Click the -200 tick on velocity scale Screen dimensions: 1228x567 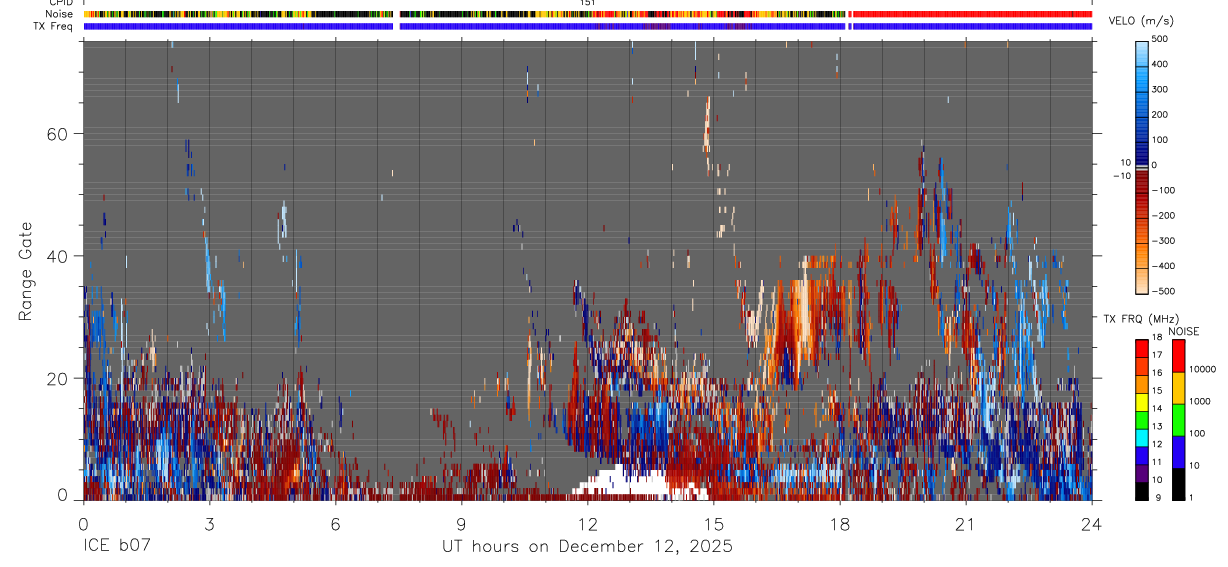[1164, 215]
